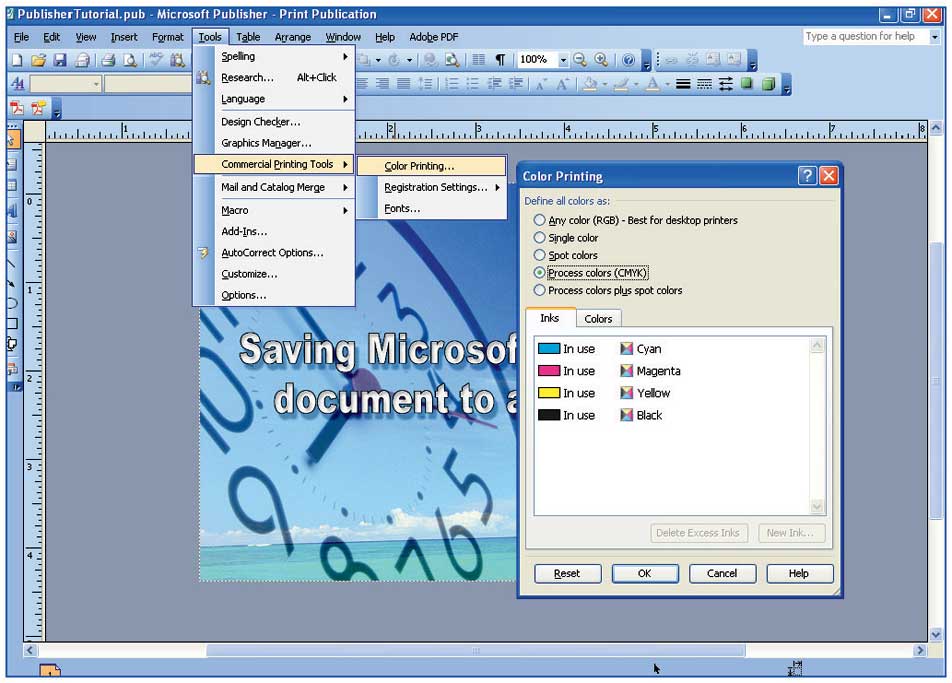Open the Fill Color dropdown arrow

[x=605, y=84]
